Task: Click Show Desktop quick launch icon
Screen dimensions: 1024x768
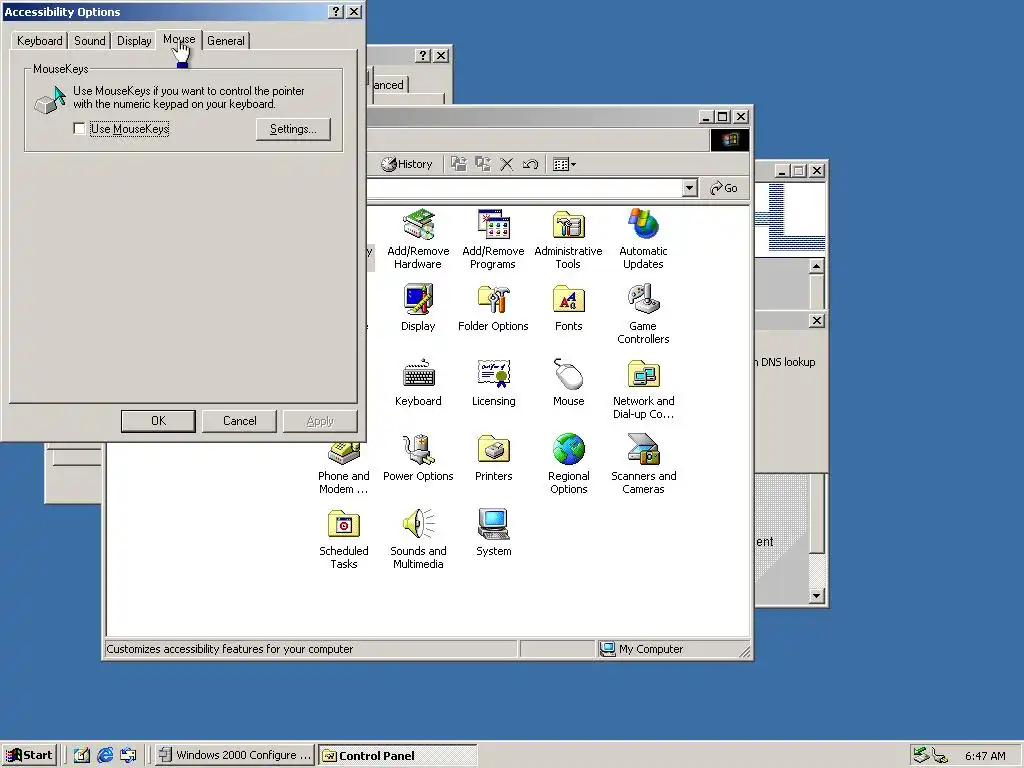Action: pyautogui.click(x=82, y=756)
